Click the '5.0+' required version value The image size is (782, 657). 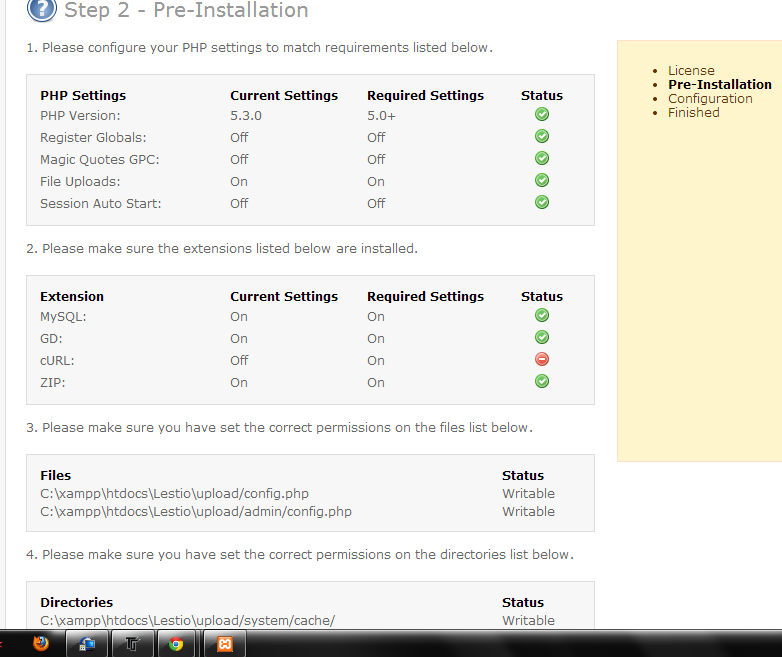[x=382, y=116]
